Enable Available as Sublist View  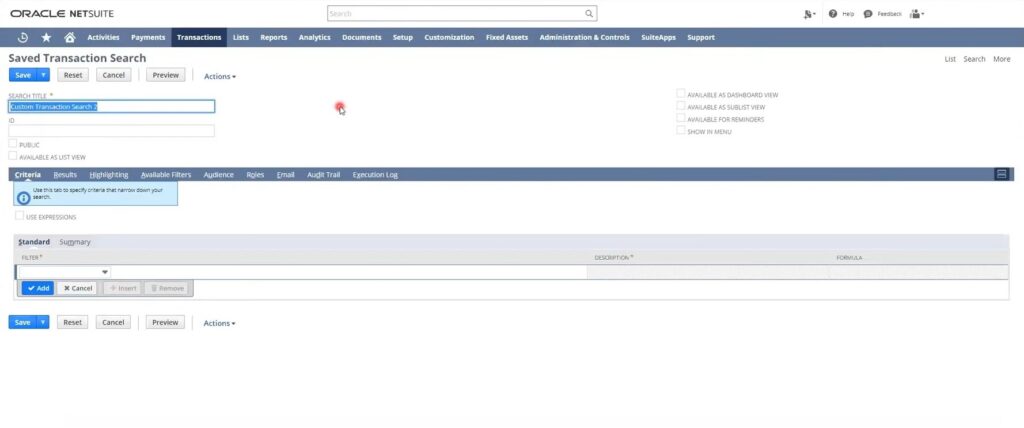click(x=681, y=106)
